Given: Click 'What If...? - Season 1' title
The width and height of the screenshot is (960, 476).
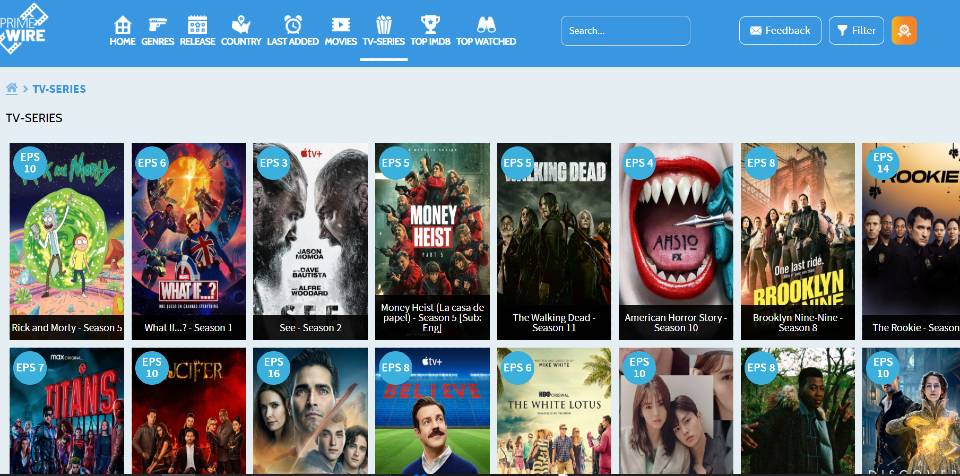Looking at the screenshot, I should click(x=189, y=328).
